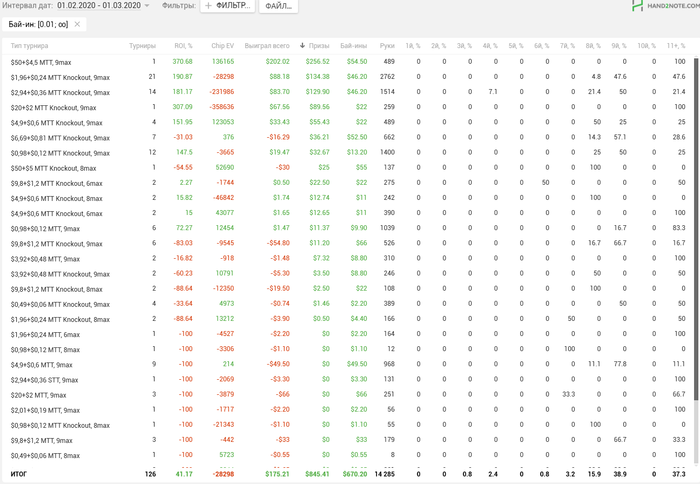This screenshot has height=484, width=700.
Task: Sort by 1й, % column header
Action: tap(413, 46)
